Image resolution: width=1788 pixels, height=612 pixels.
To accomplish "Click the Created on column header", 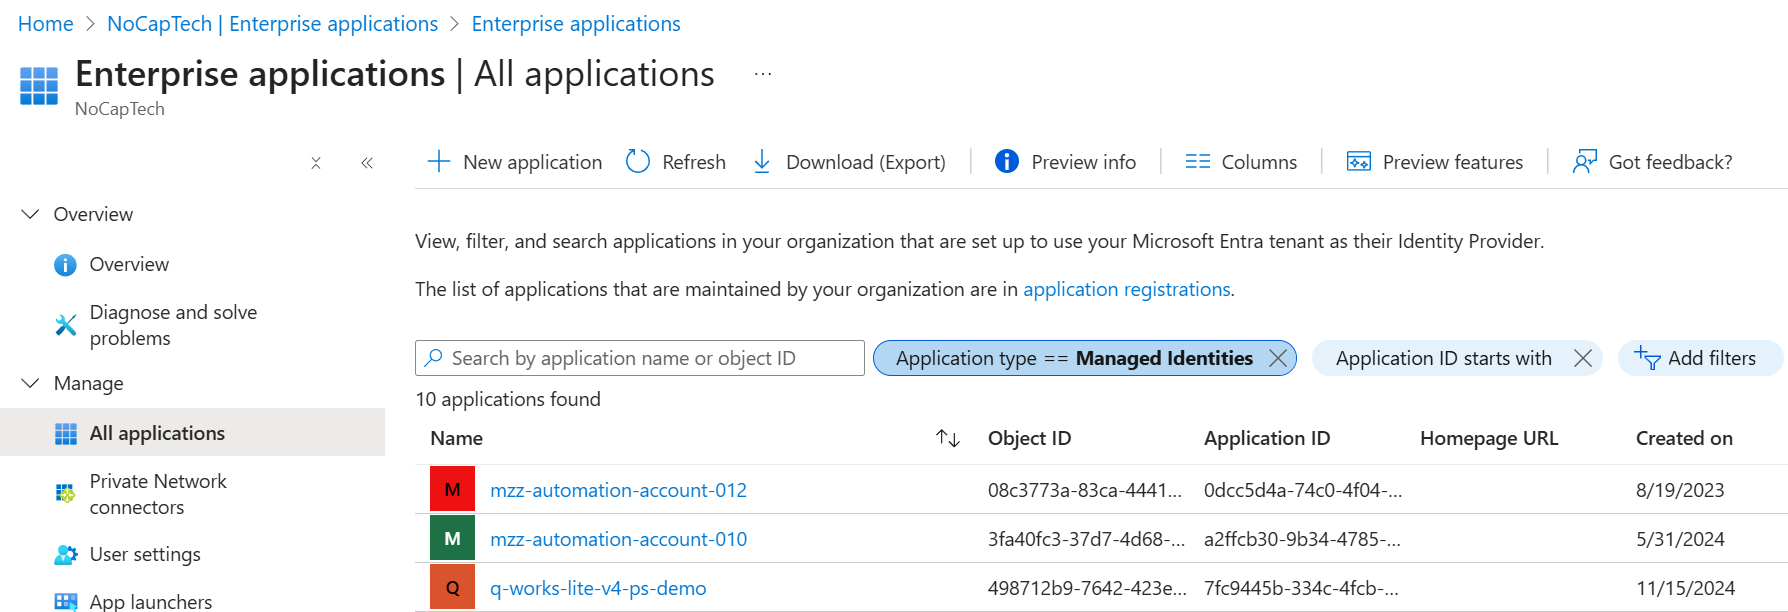I will point(1684,438).
